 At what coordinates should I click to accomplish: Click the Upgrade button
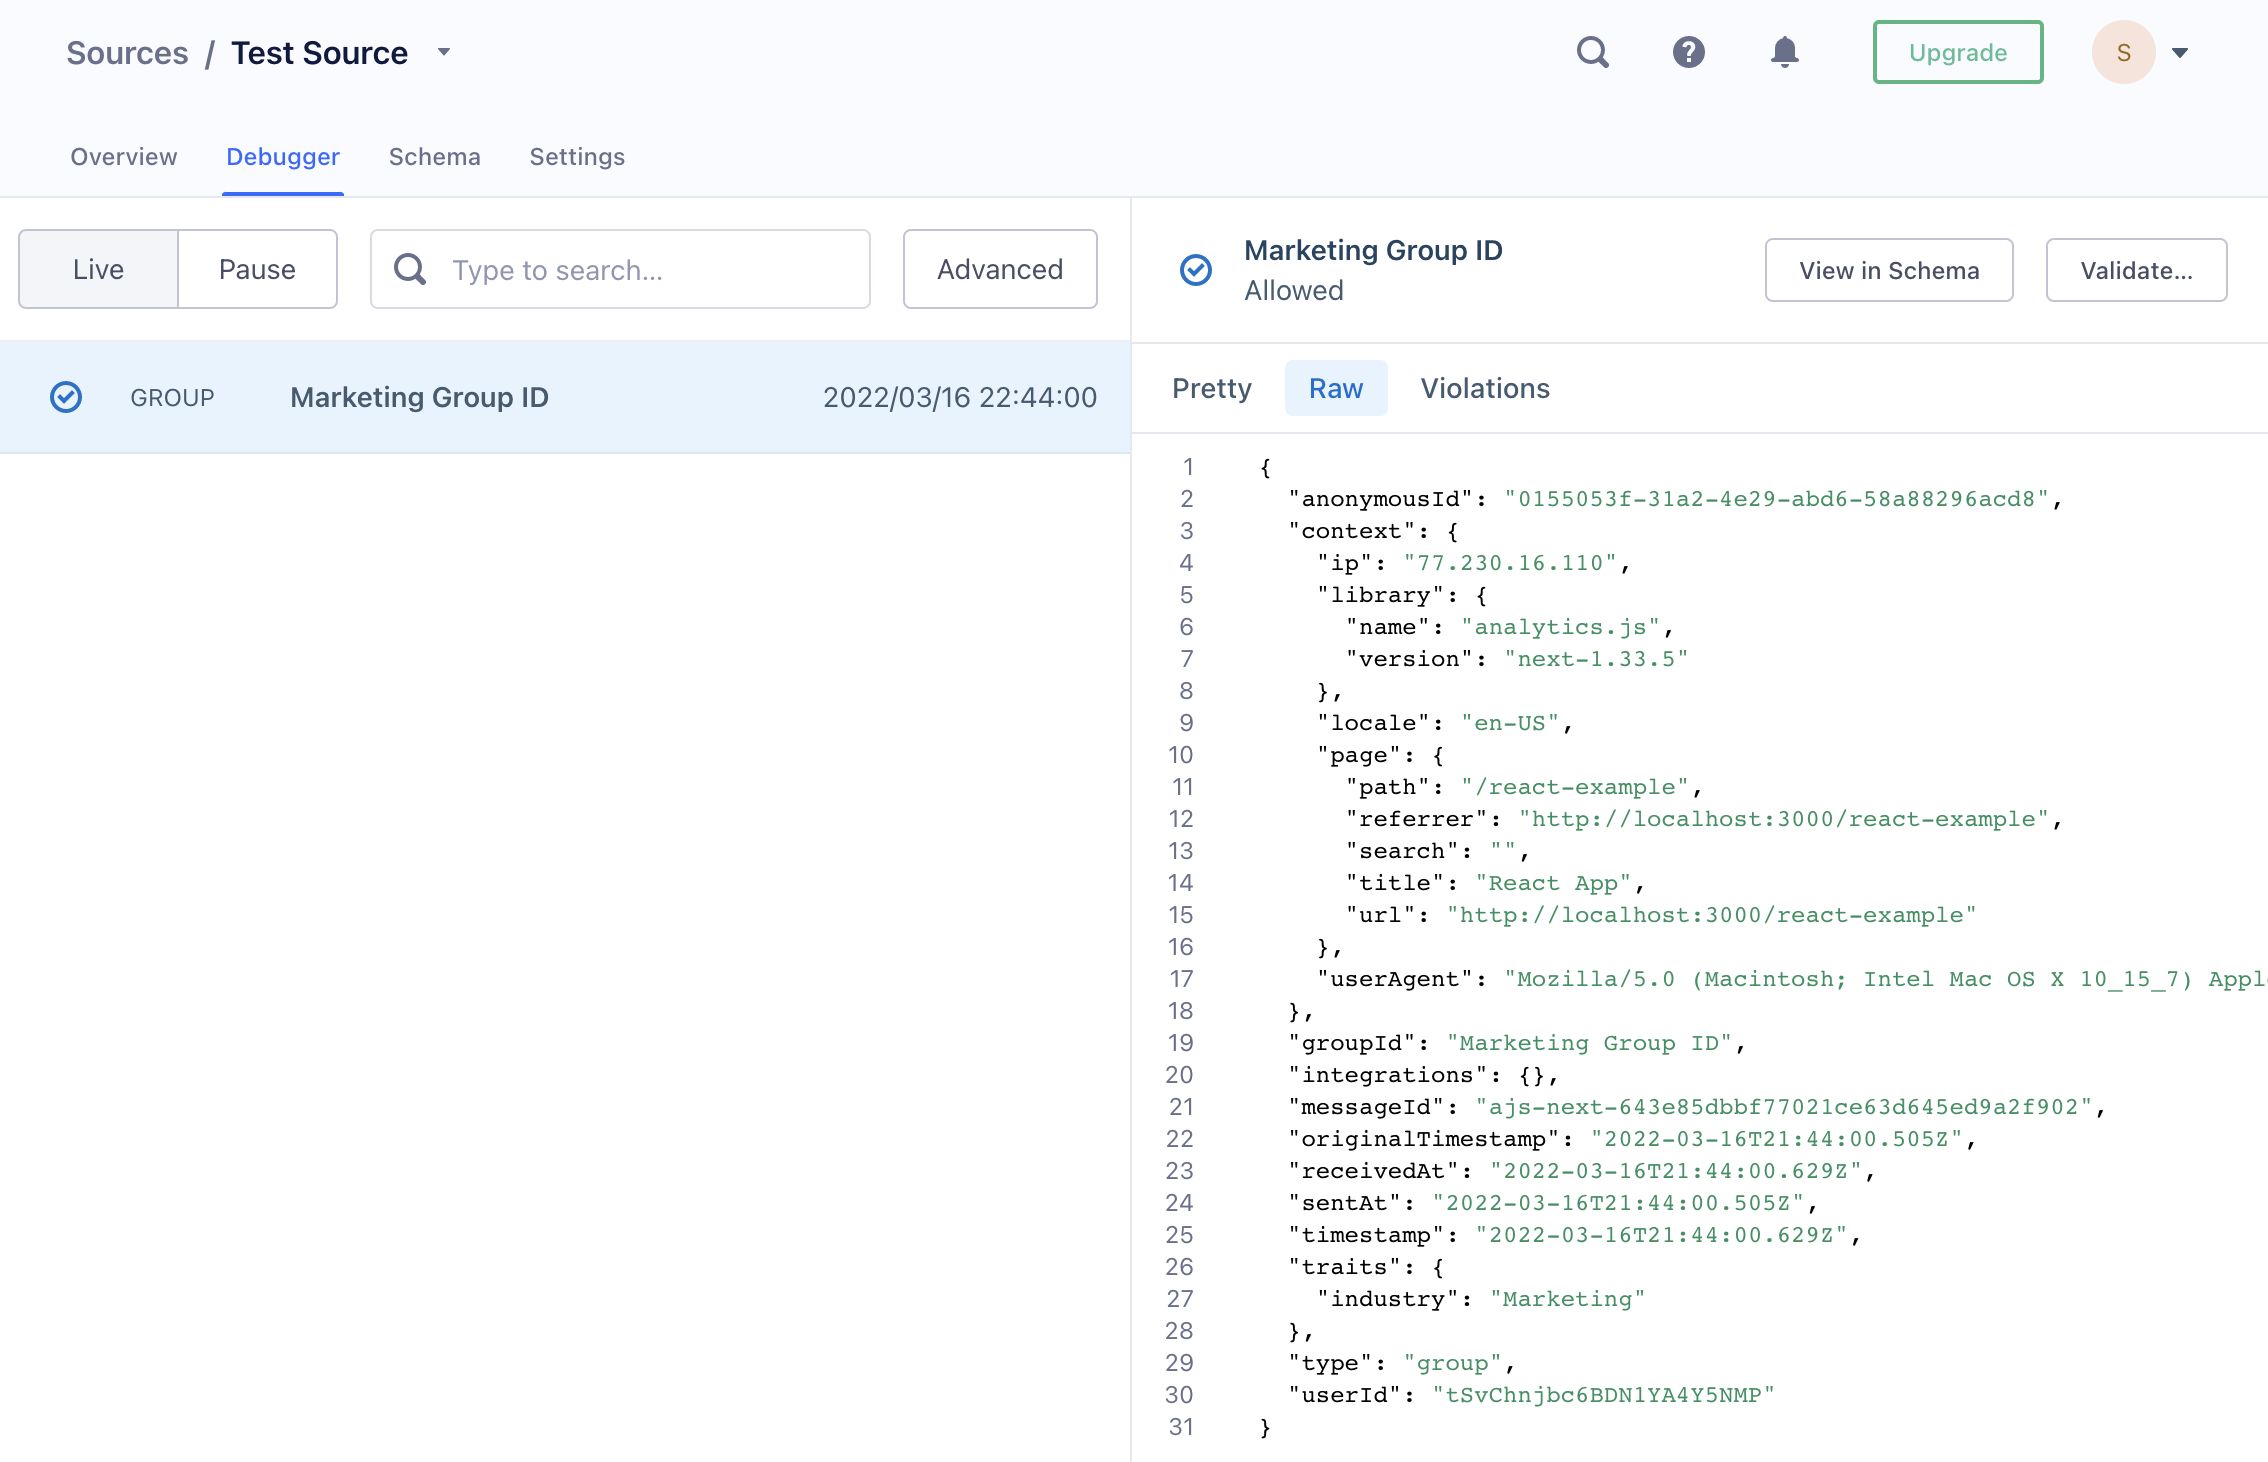coord(1958,52)
